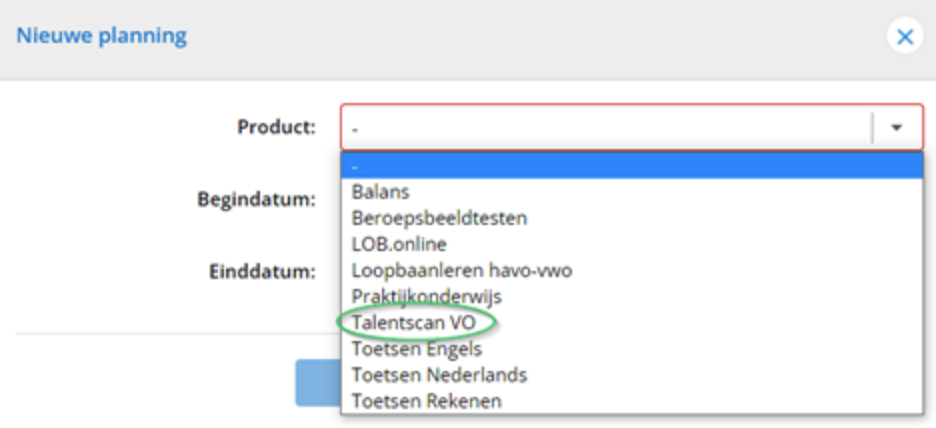Click the Einddatum label
The image size is (936, 428).
click(263, 271)
